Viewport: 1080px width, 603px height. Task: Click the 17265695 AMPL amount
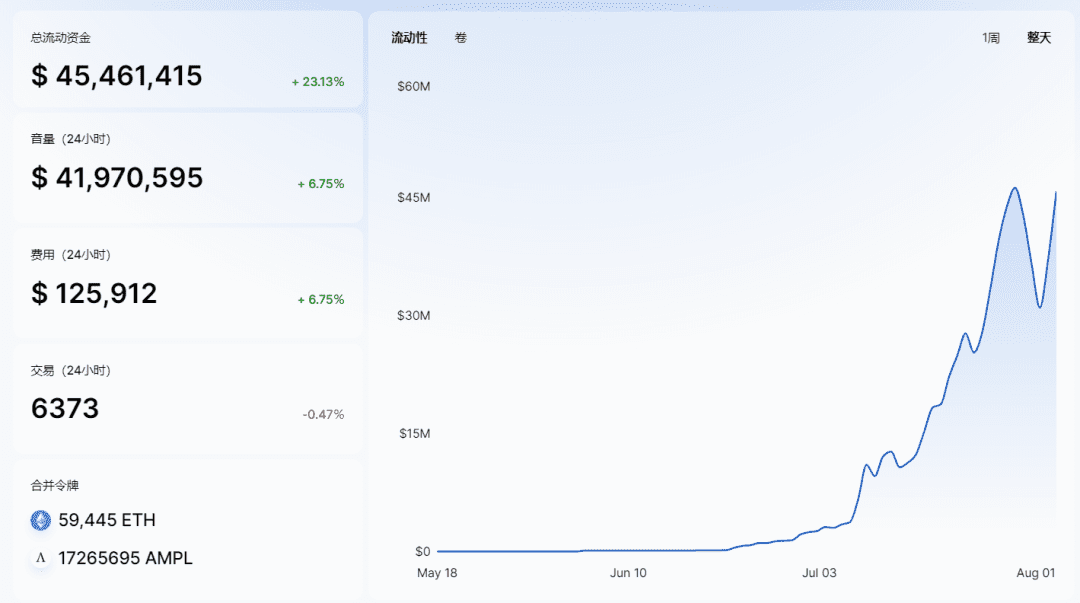[x=125, y=558]
